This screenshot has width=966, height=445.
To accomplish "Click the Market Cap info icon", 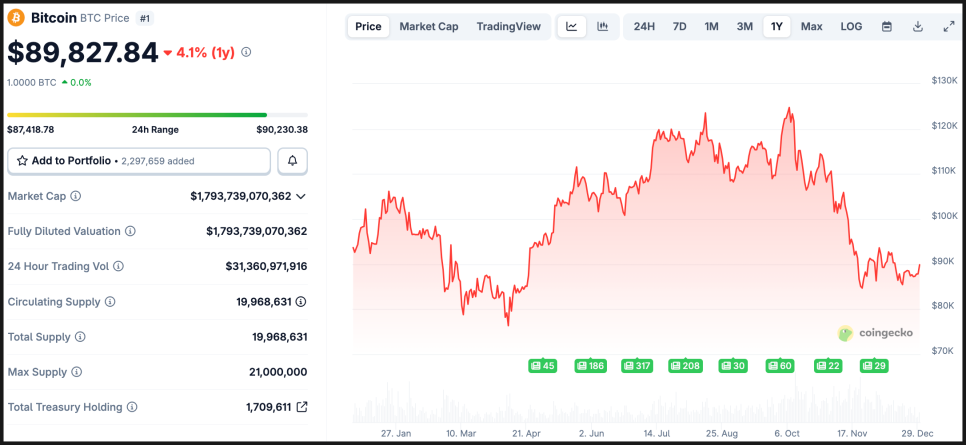I will click(76, 196).
